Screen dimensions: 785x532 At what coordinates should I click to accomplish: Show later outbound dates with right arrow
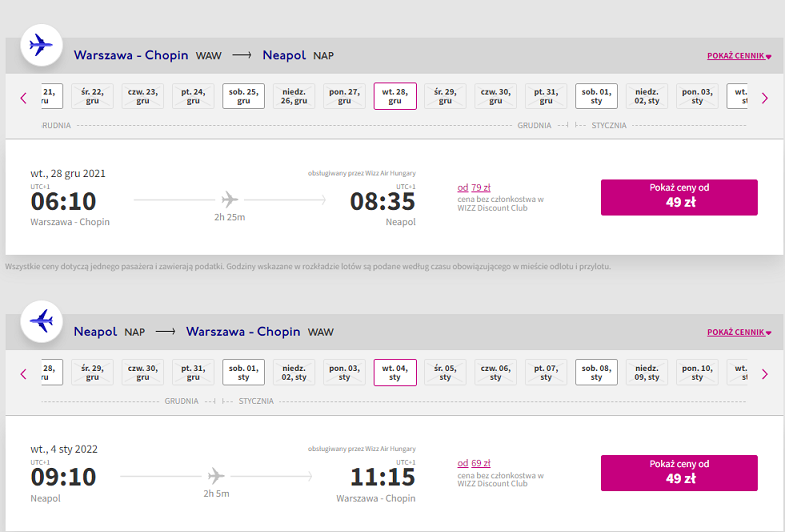point(764,98)
